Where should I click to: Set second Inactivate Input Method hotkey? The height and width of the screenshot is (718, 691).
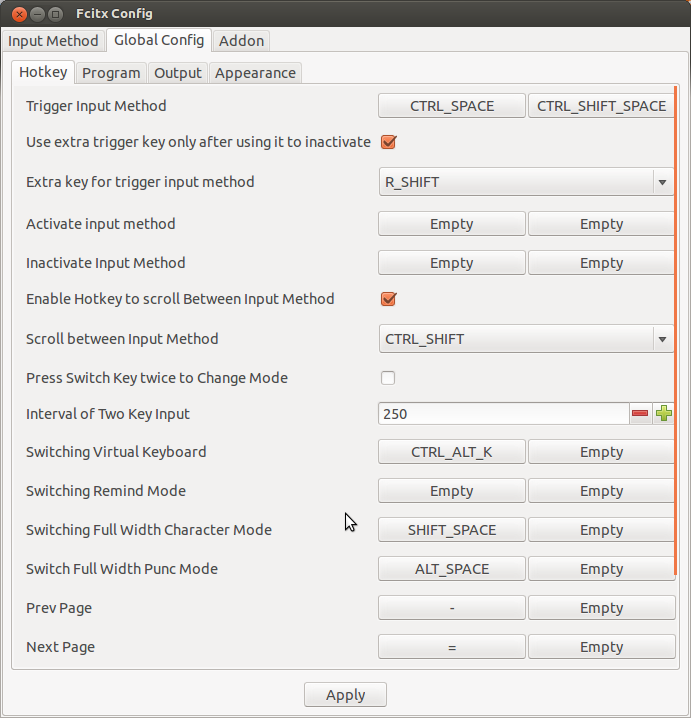pos(601,262)
